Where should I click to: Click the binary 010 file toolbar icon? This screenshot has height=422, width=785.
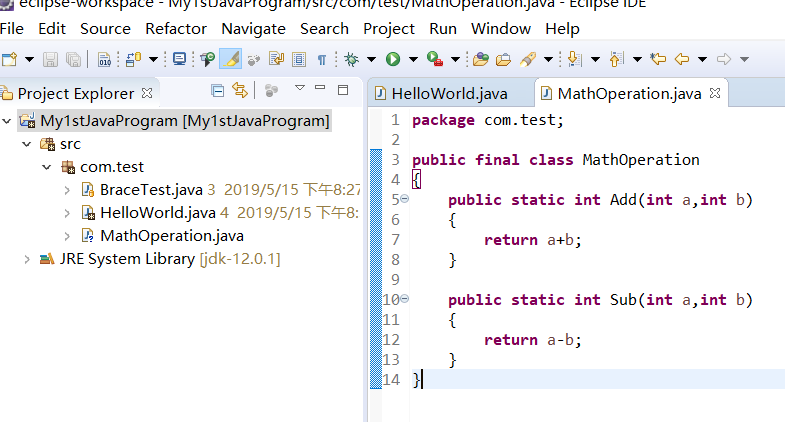104,59
